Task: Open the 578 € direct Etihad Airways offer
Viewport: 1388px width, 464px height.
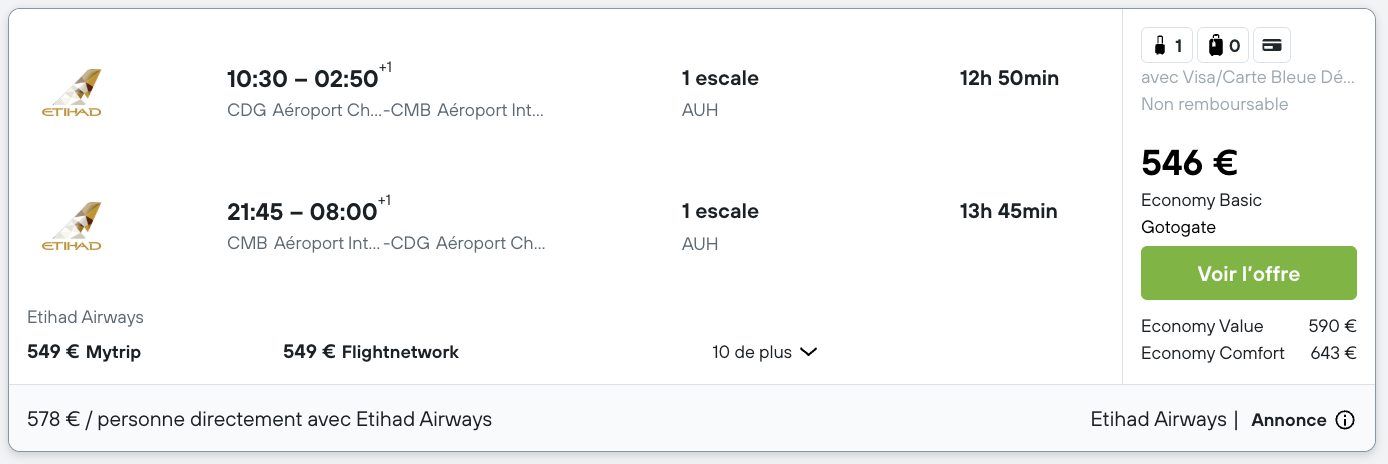Action: tap(260, 420)
